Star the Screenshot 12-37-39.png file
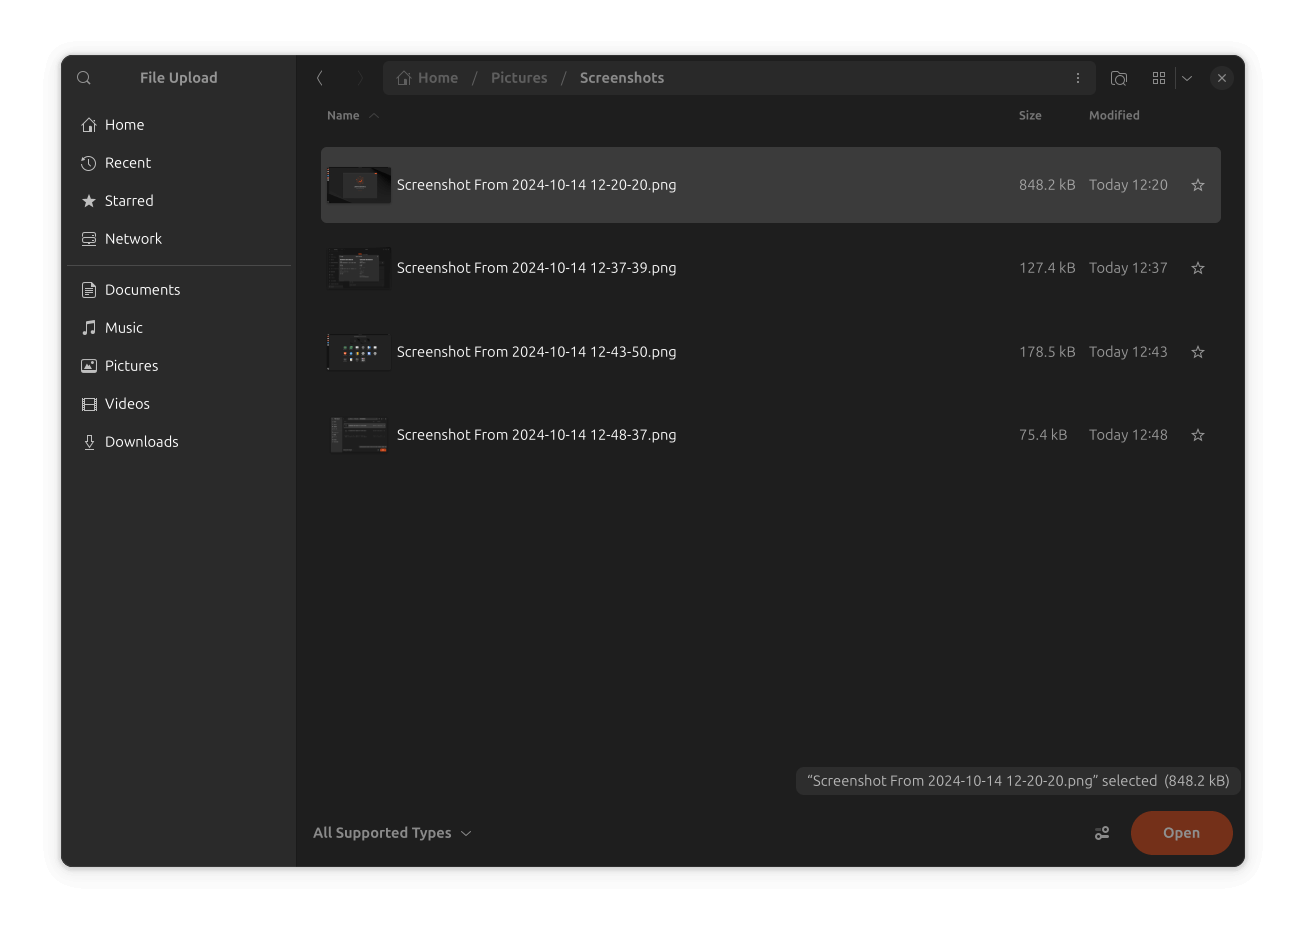Image resolution: width=1306 pixels, height=934 pixels. (1197, 268)
